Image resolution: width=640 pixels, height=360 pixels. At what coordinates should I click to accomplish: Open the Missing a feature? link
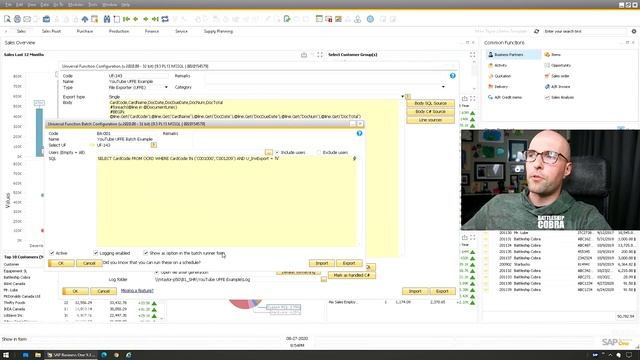137,291
